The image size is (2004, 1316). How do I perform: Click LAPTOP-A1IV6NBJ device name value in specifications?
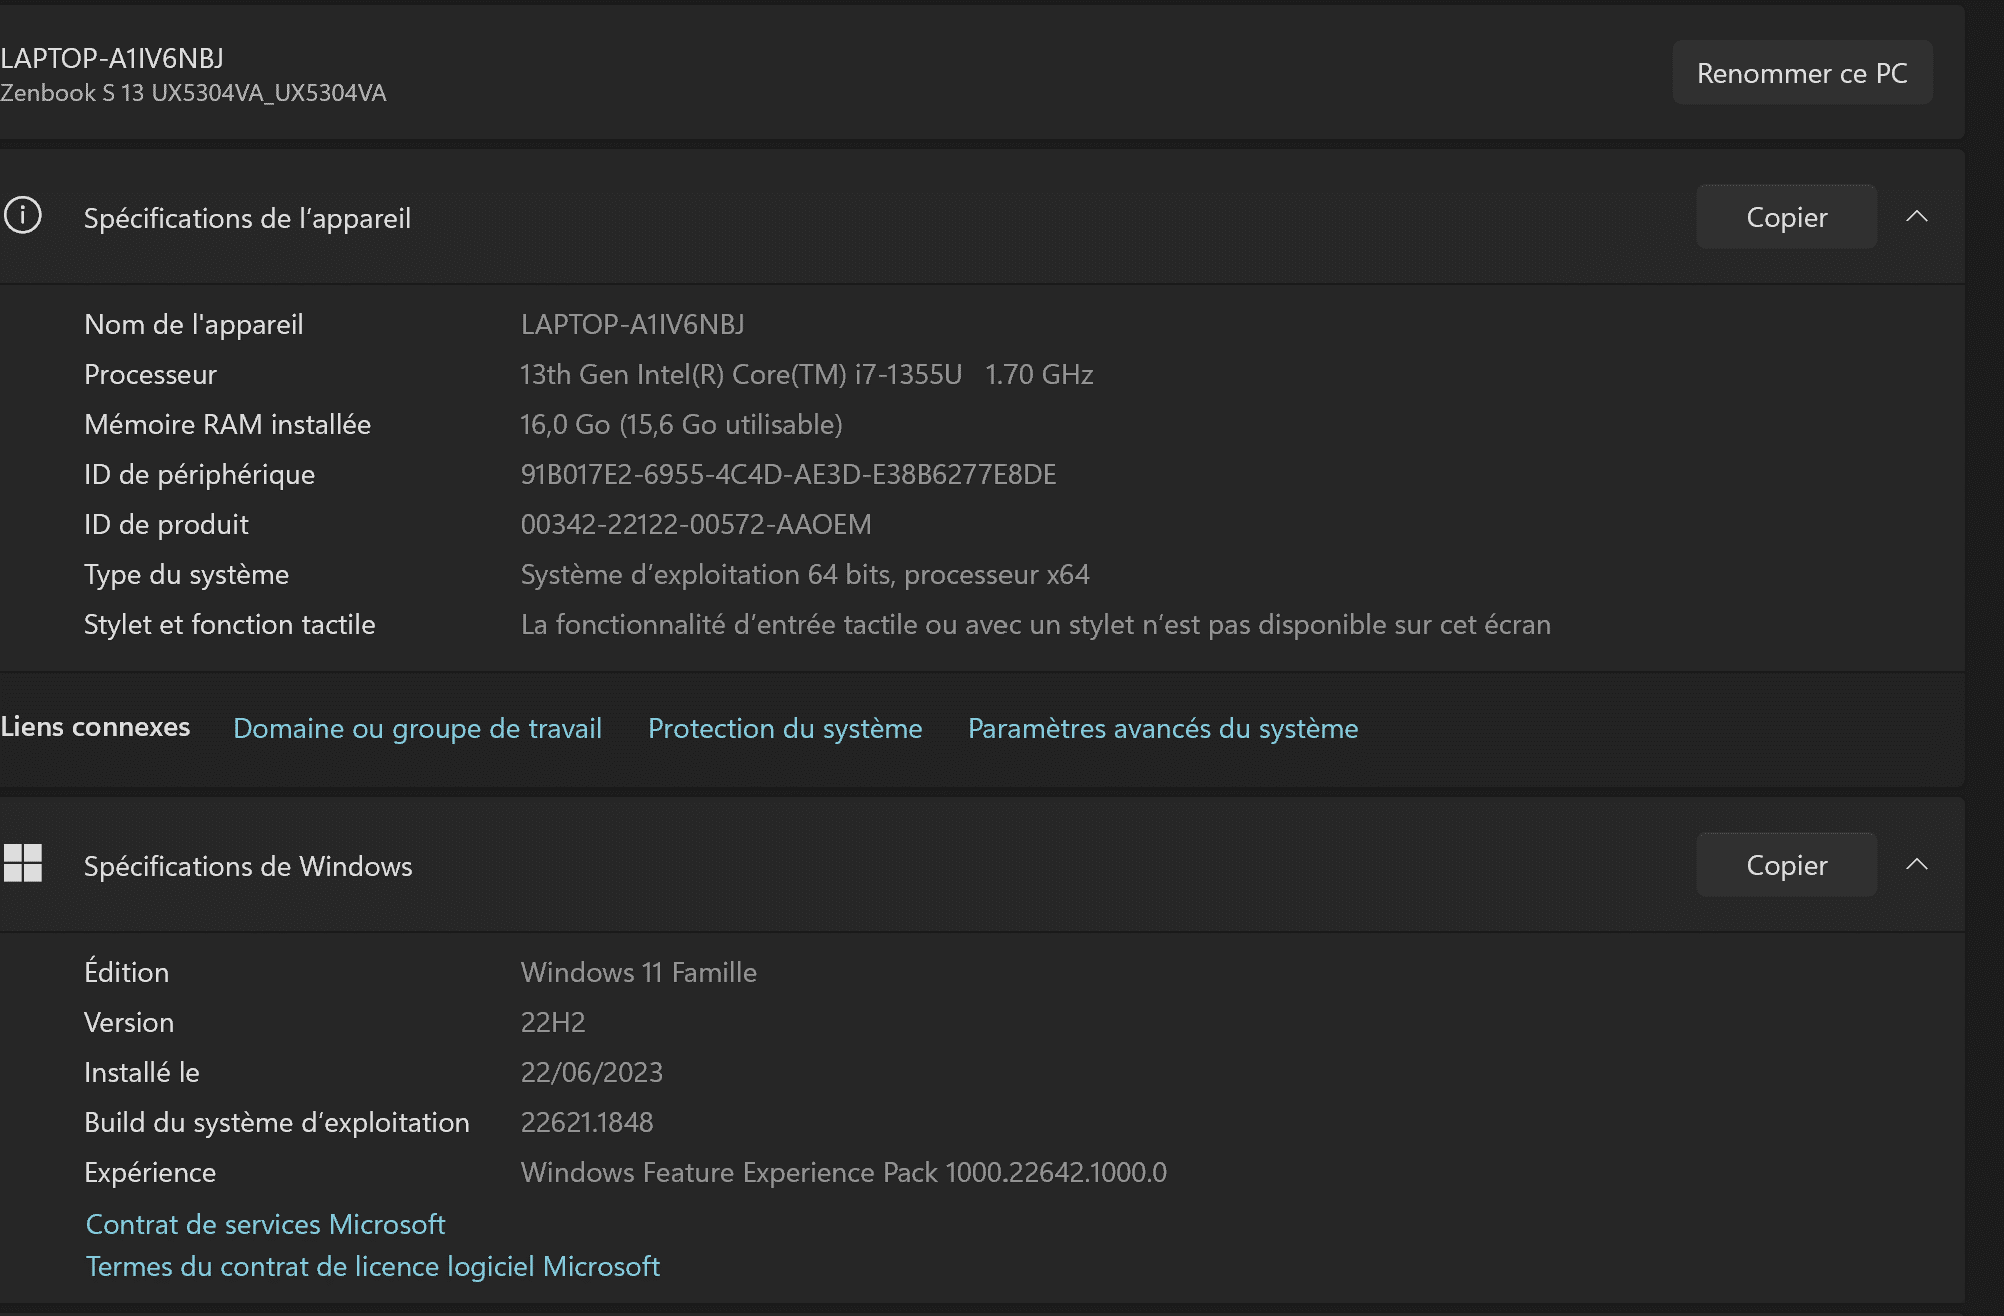pyautogui.click(x=632, y=324)
